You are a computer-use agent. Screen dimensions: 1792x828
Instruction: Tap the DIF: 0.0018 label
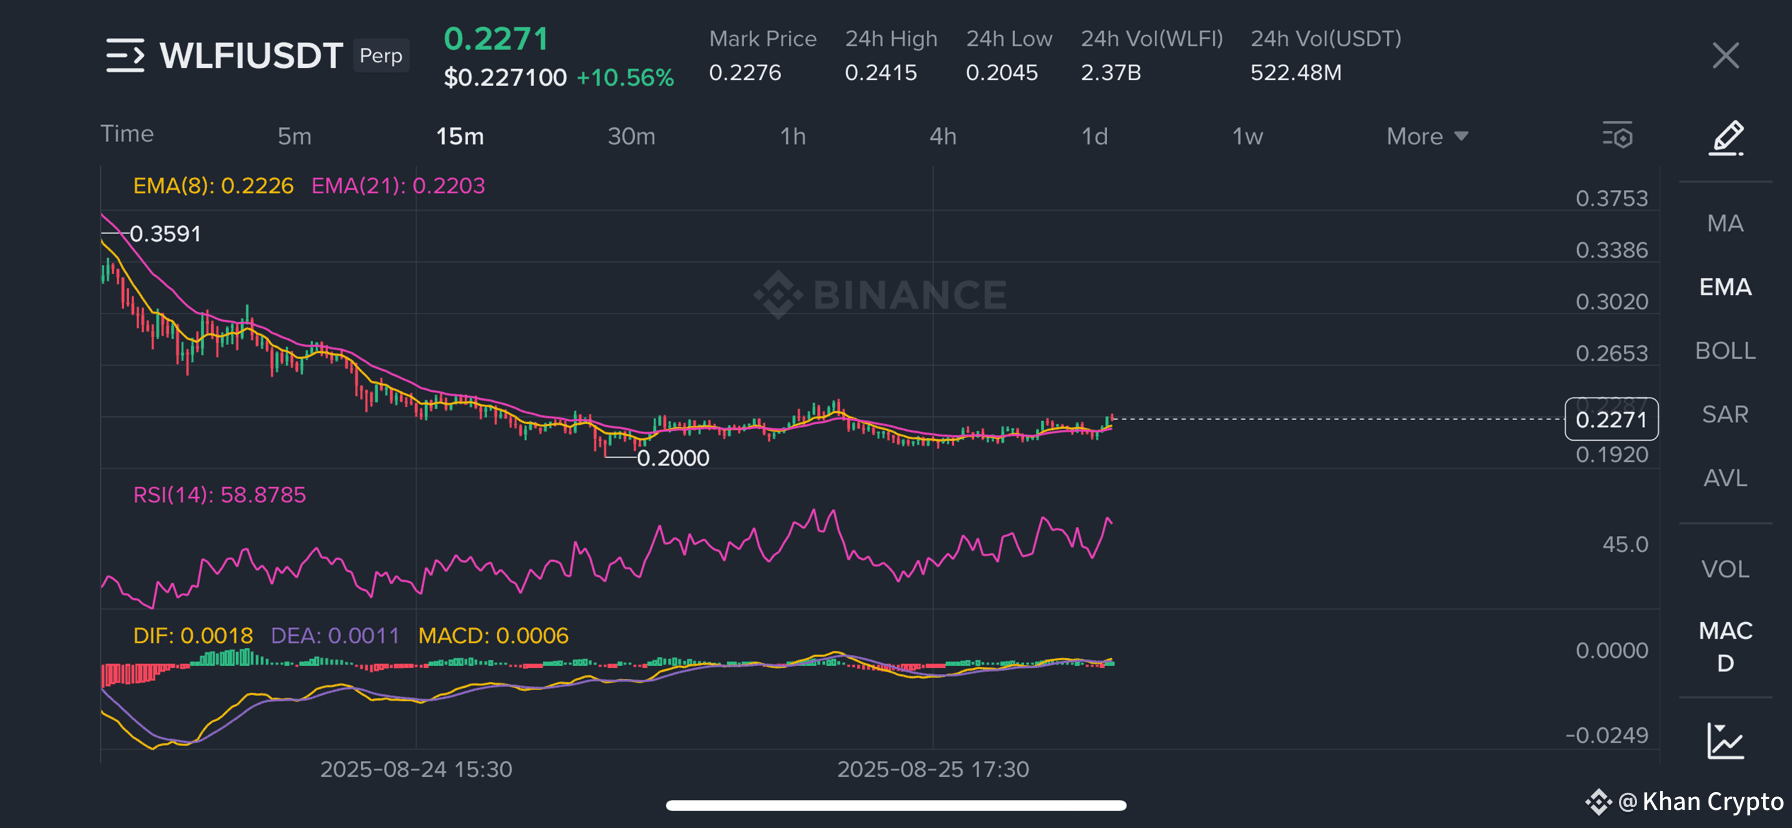point(193,636)
